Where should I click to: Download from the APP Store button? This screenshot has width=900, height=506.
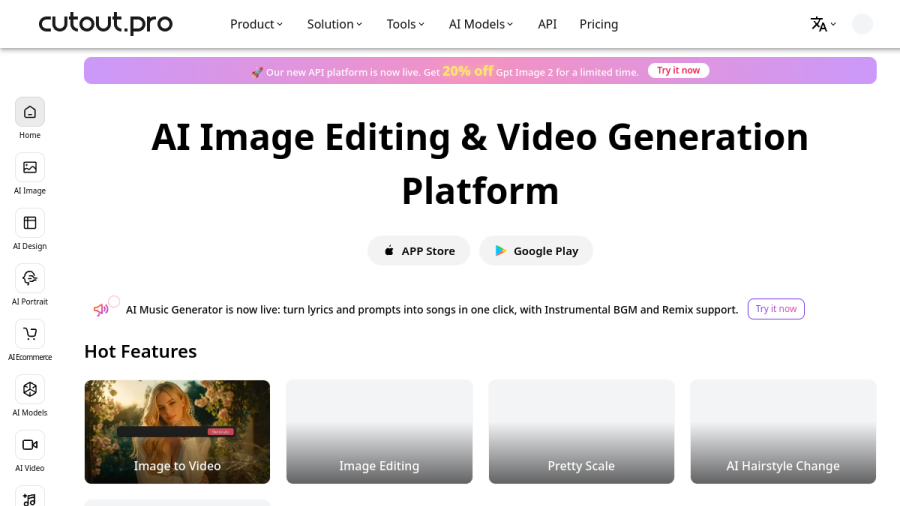[419, 251]
